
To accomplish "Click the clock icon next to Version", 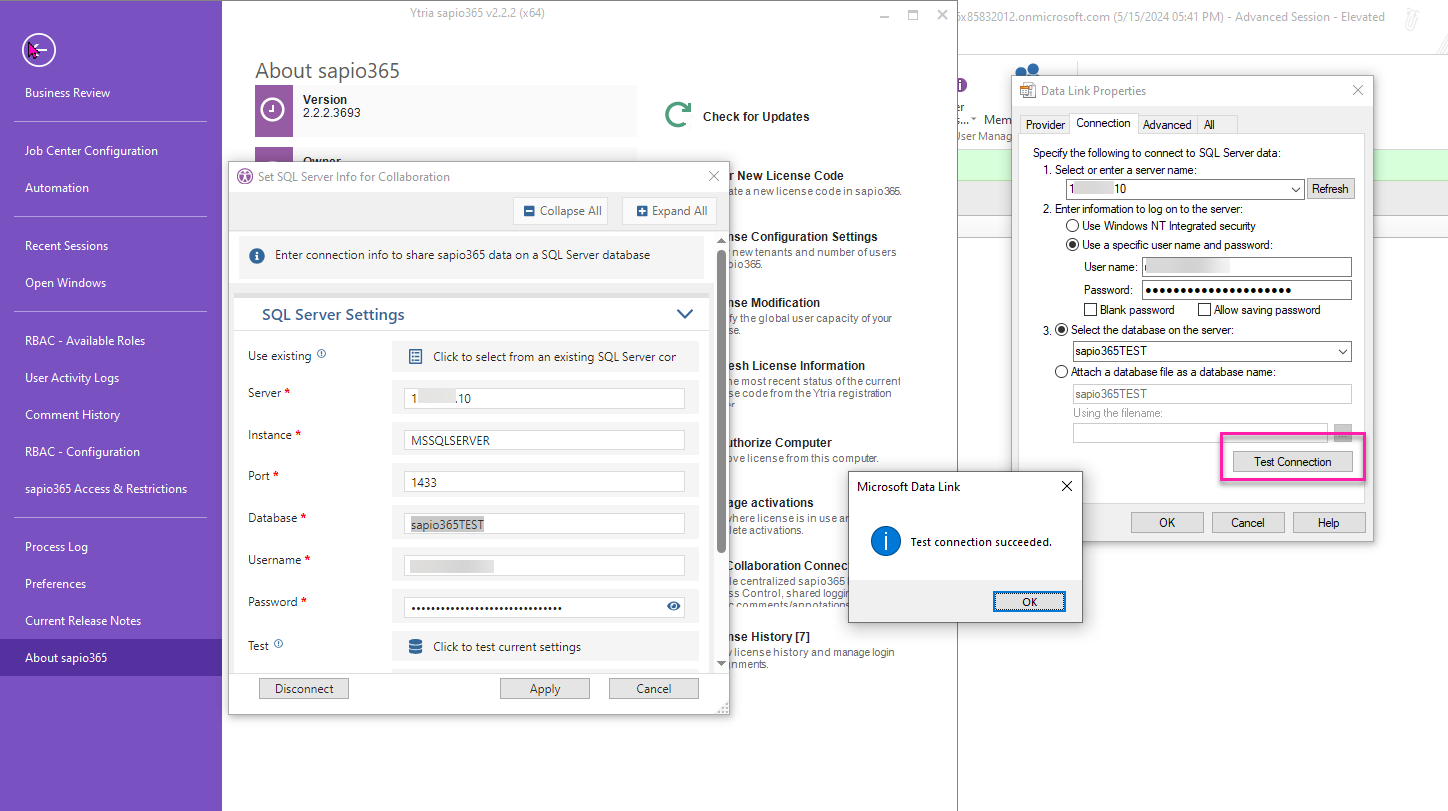I will tap(273, 111).
